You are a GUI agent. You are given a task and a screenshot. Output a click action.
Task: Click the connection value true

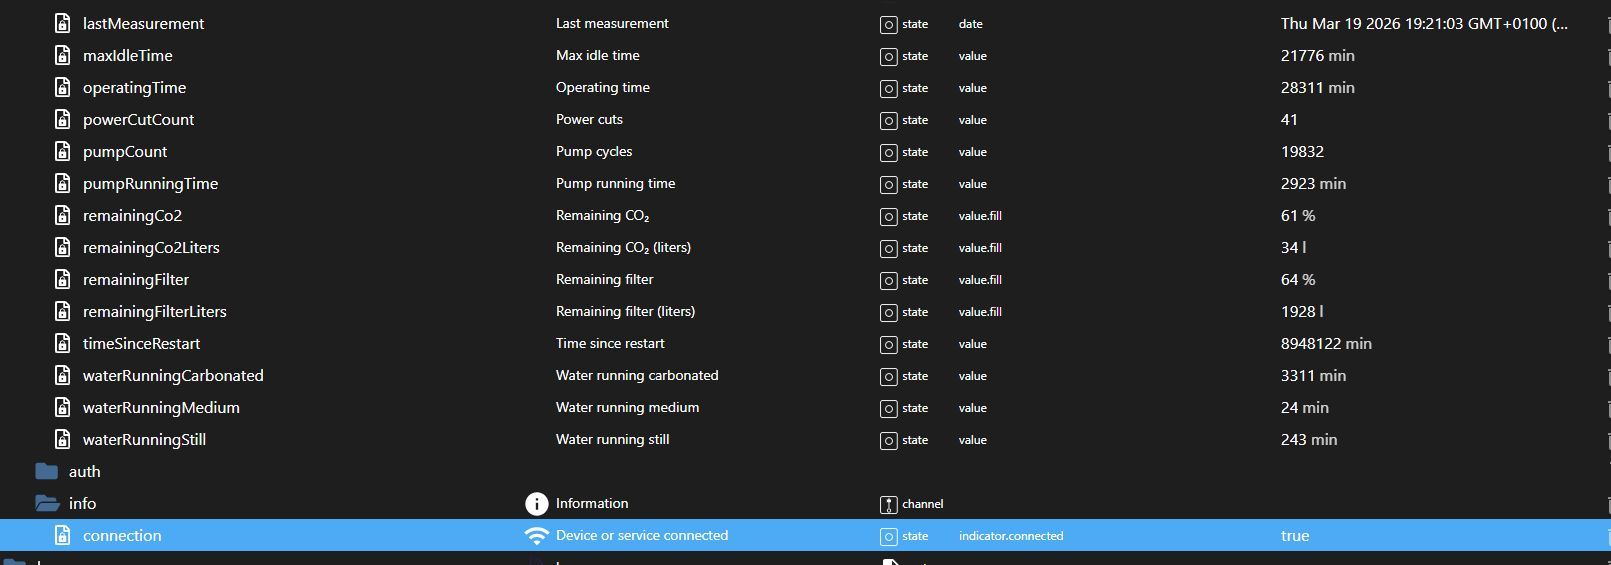(1294, 536)
